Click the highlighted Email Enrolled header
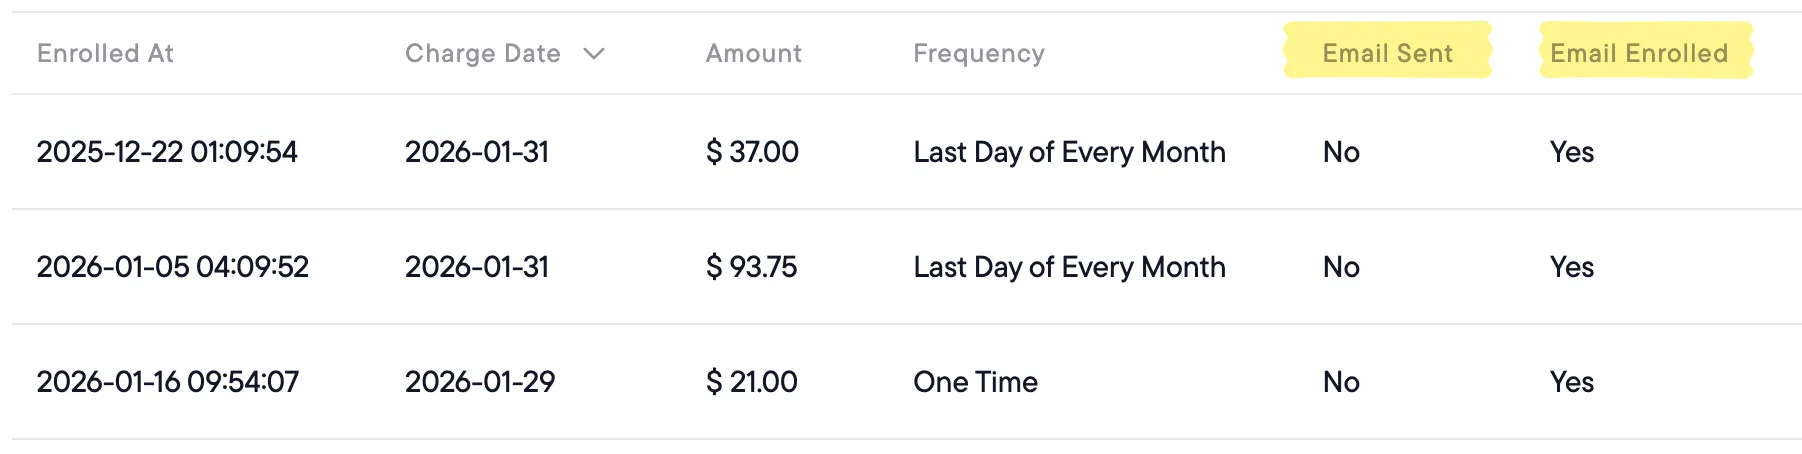The image size is (1802, 454). 1638,54
